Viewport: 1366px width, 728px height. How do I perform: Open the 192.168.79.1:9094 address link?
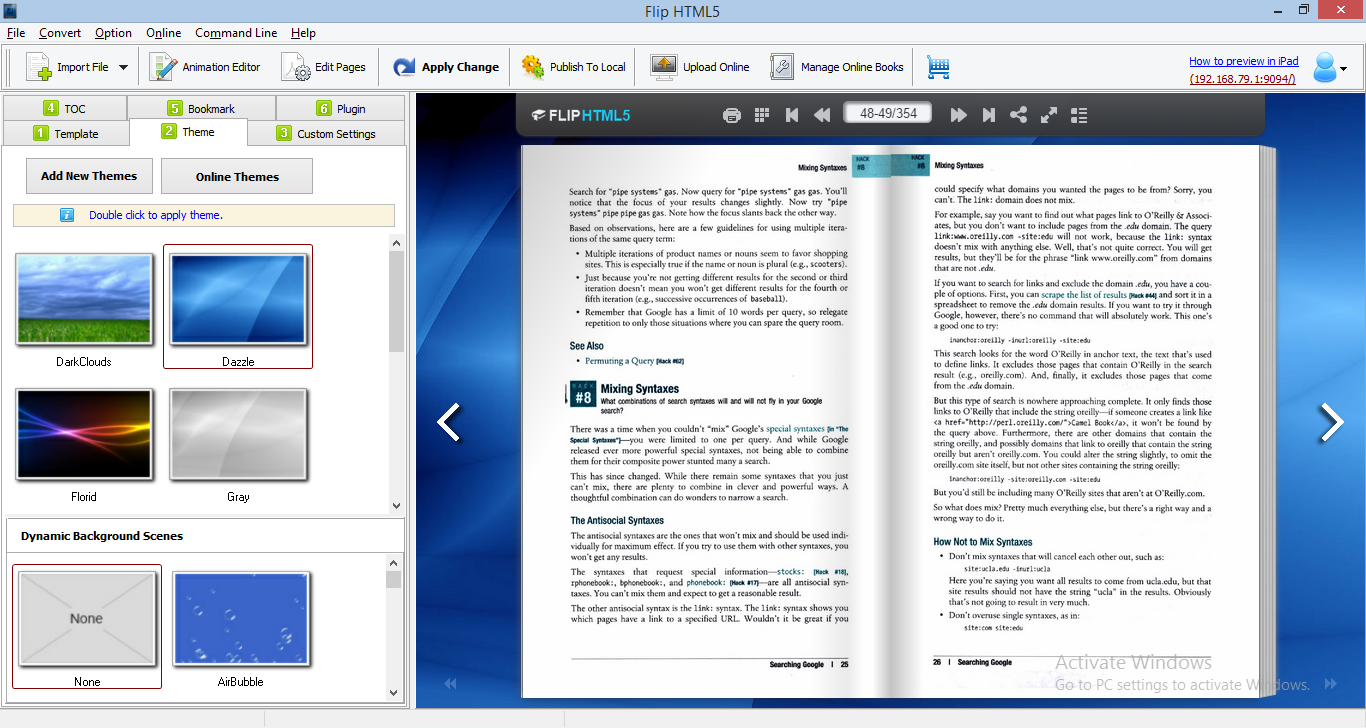1243,78
